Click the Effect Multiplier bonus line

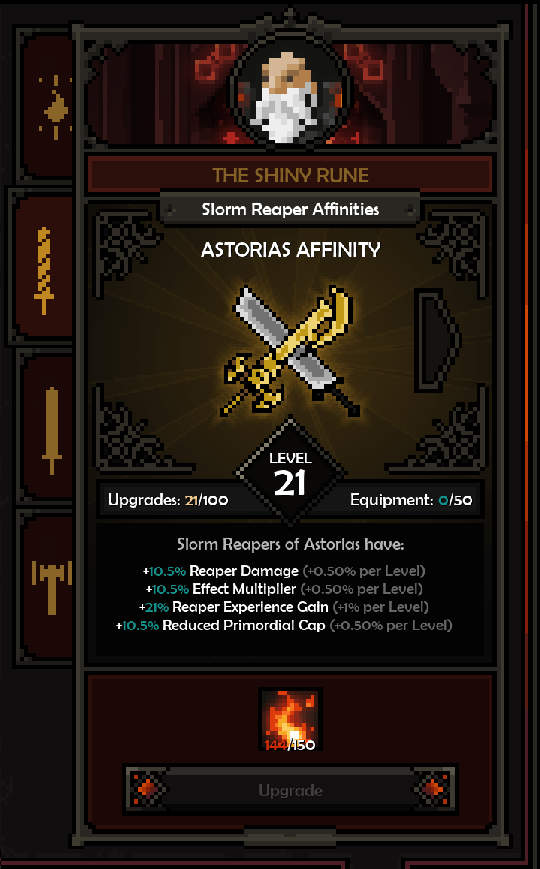(284, 589)
